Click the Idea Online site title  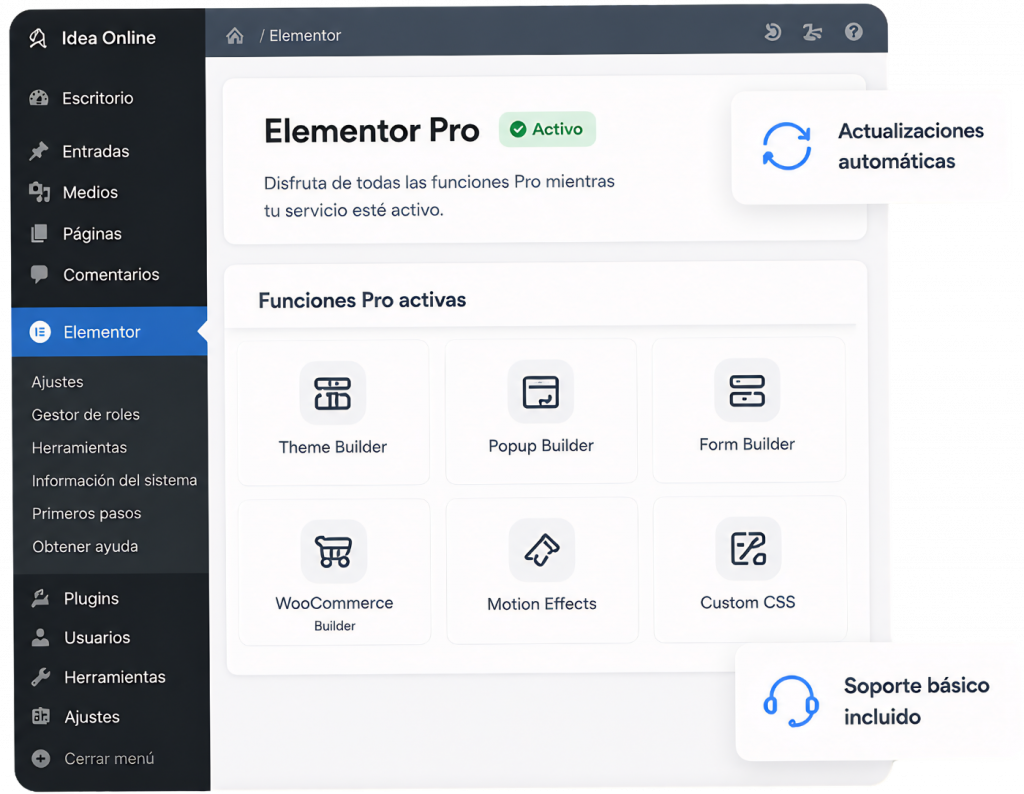click(x=108, y=38)
